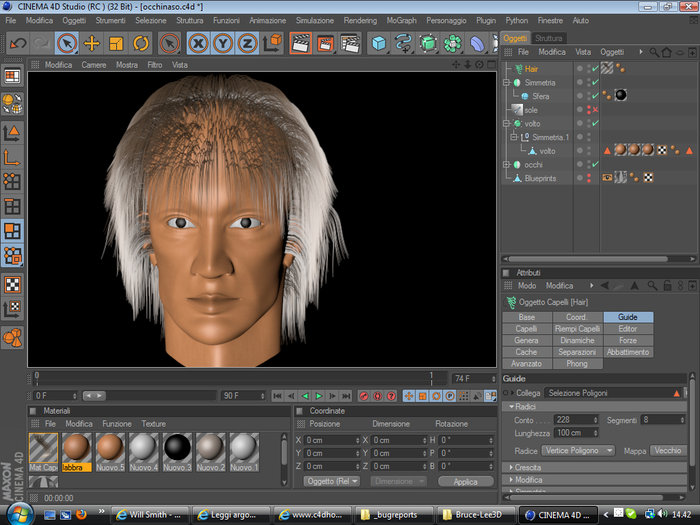Open the Dinamiche attribute tab button
The height and width of the screenshot is (525, 700).
pos(577,340)
